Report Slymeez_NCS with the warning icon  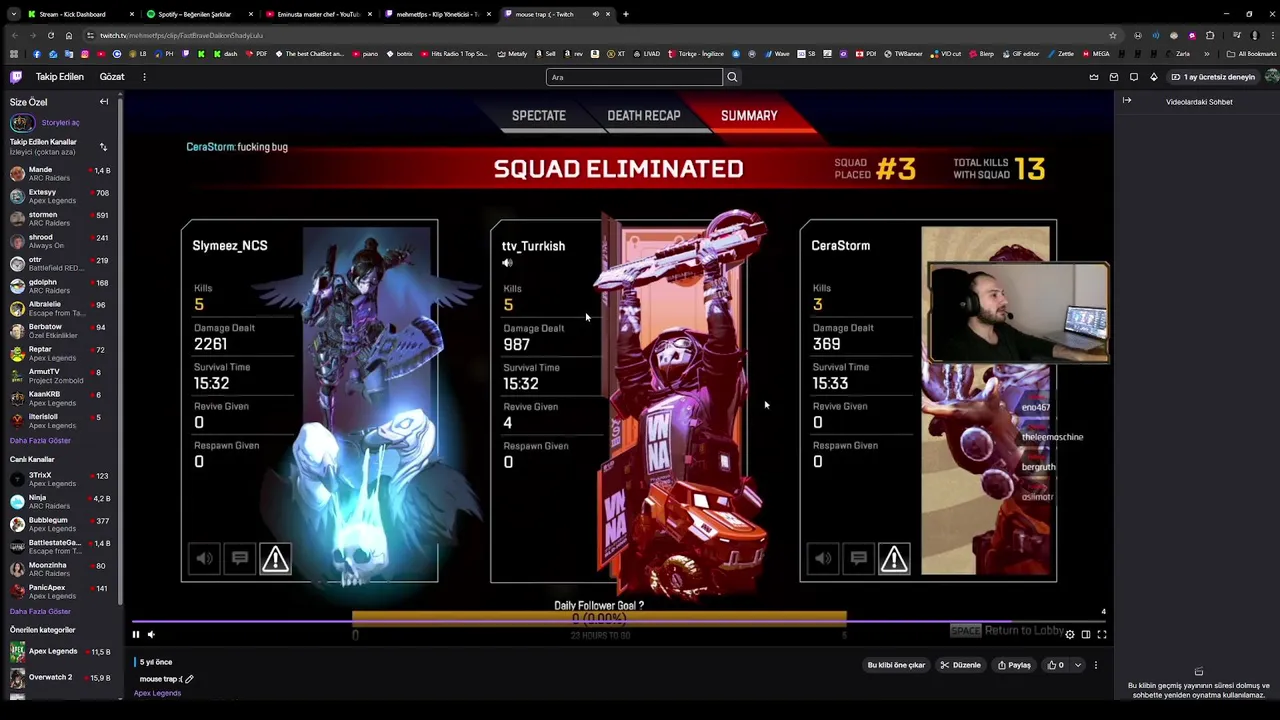click(275, 559)
